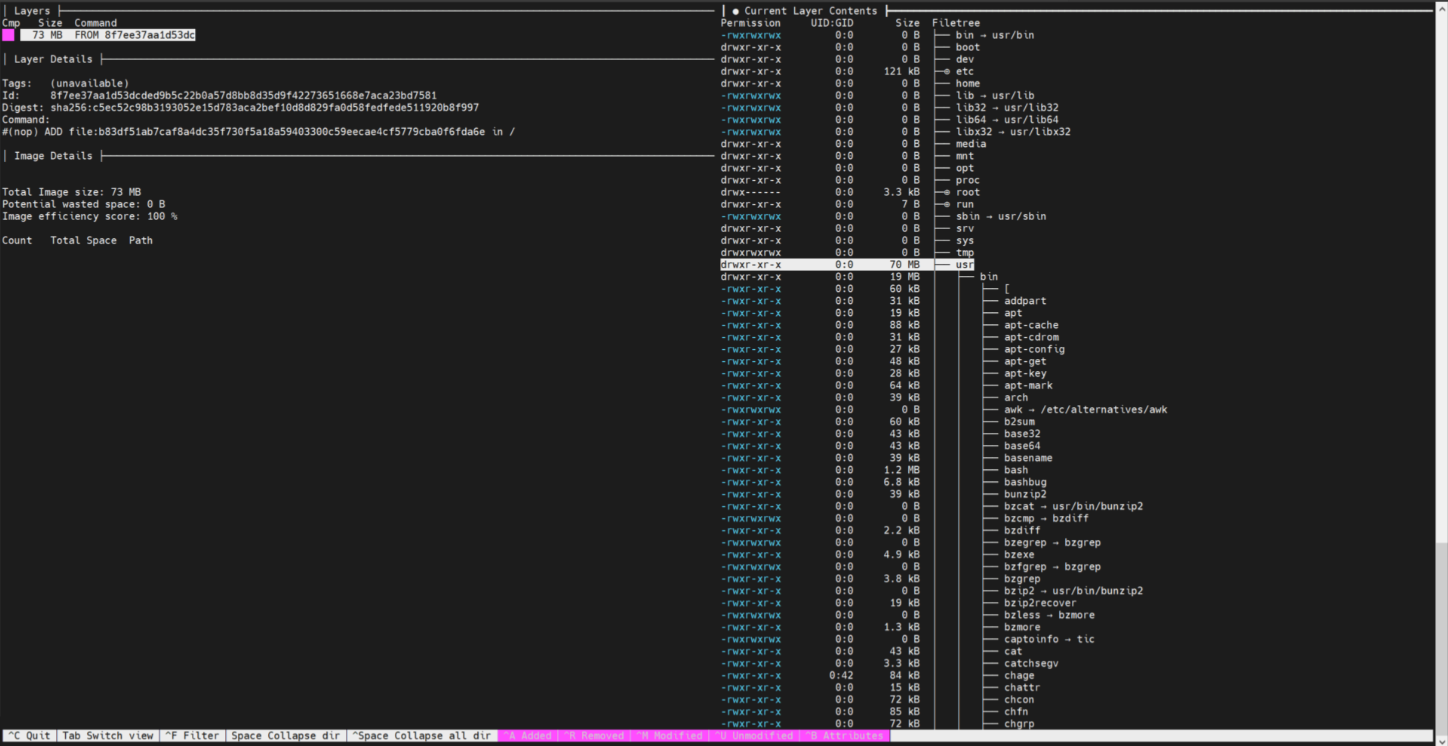Image resolution: width=1448 pixels, height=746 pixels.
Task: Click the Image efficiency score: 100 % line
Action: point(90,216)
